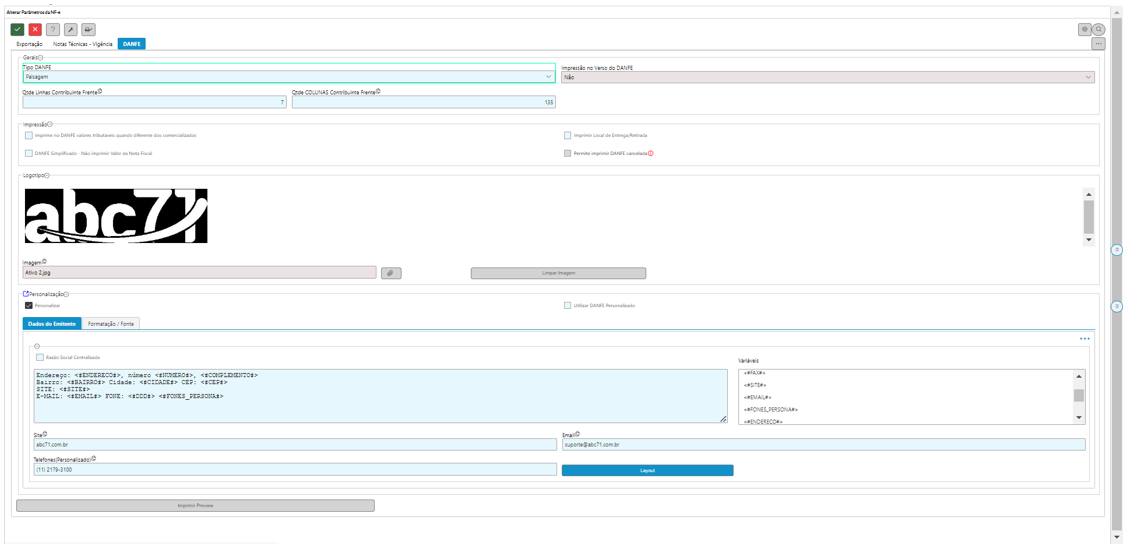1125x549 pixels.
Task: Click the Telefones field with (11) 2179-3100
Action: point(295,469)
